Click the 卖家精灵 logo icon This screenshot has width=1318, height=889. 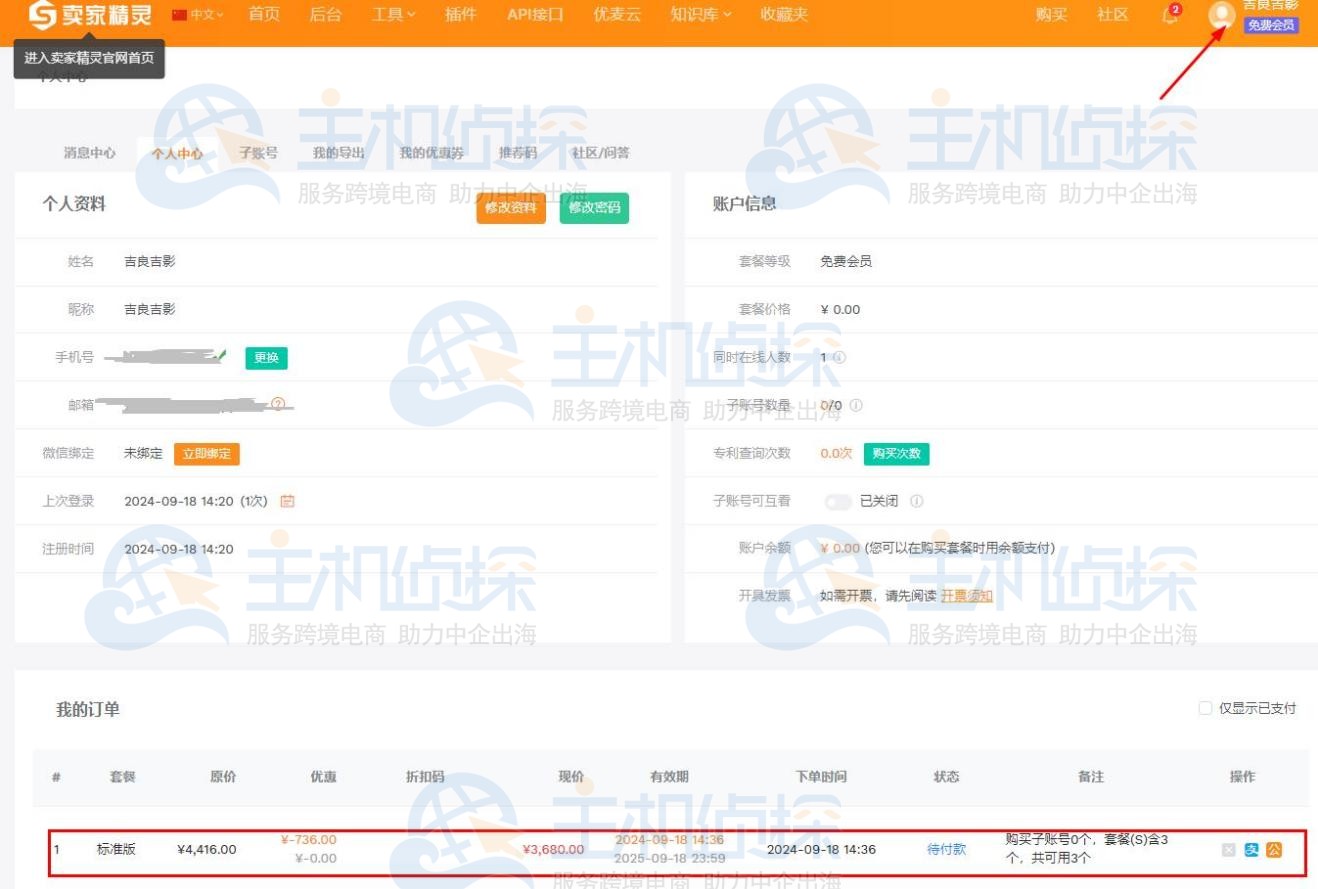tap(42, 14)
